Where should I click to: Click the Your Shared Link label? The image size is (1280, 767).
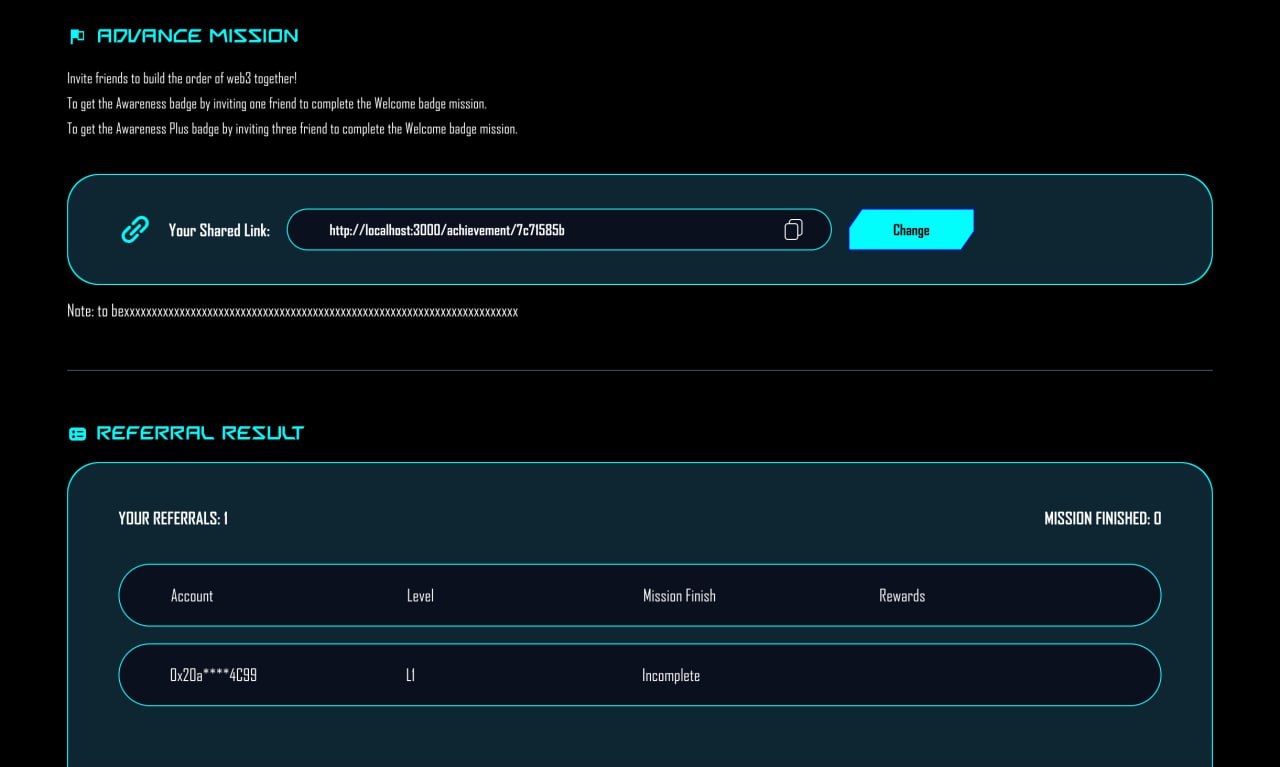[x=219, y=230]
